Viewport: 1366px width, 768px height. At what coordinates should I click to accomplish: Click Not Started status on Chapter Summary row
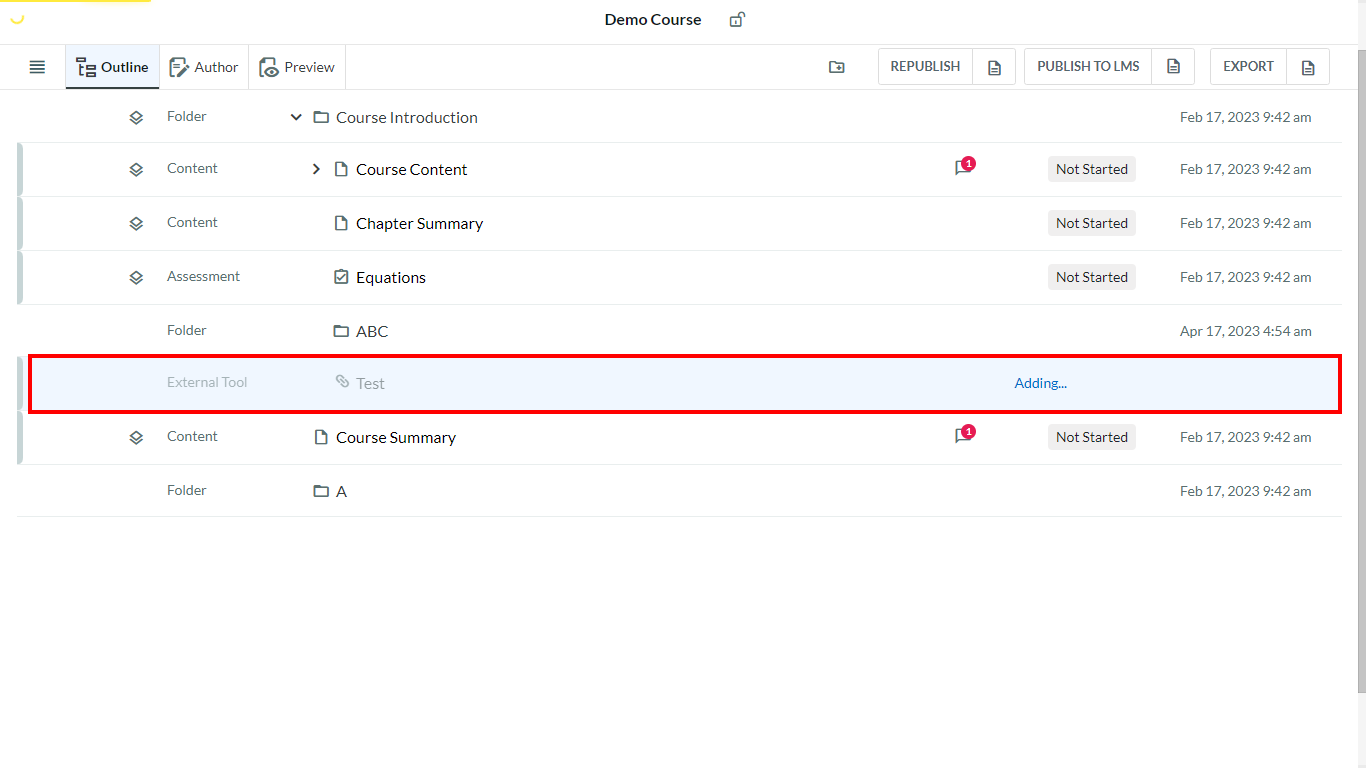(x=1092, y=223)
